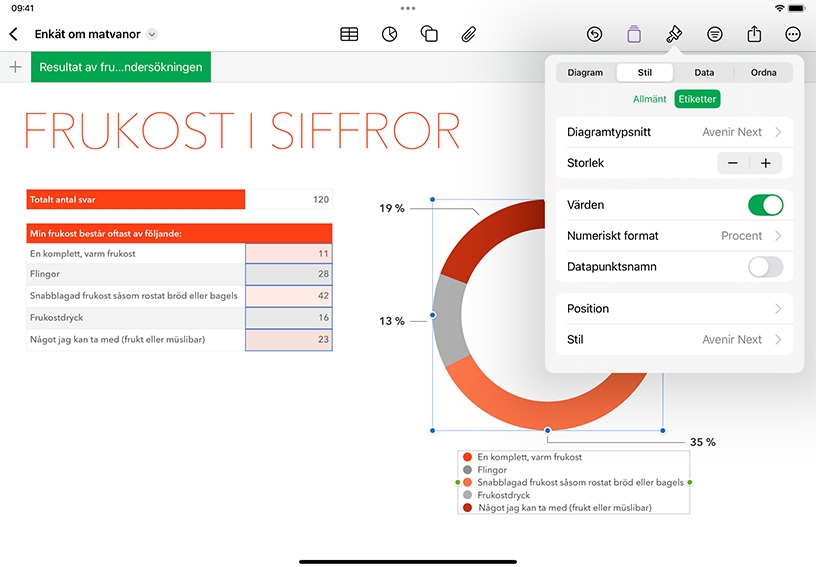The height and width of the screenshot is (567, 816).
Task: Open the Organize filter icon
Action: [x=715, y=34]
